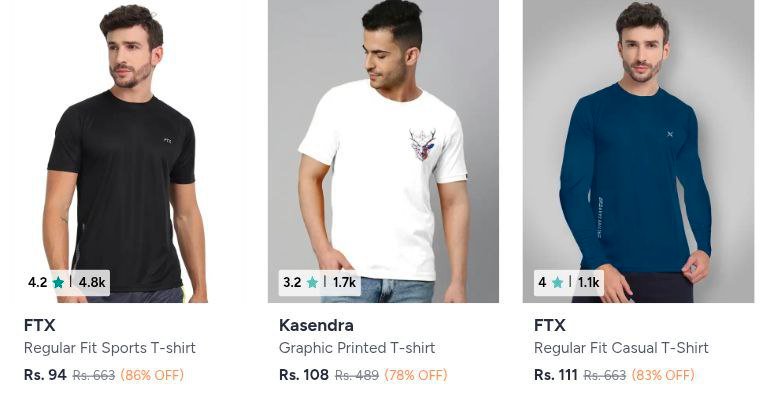Click the Rs. 111 price

(x=555, y=375)
